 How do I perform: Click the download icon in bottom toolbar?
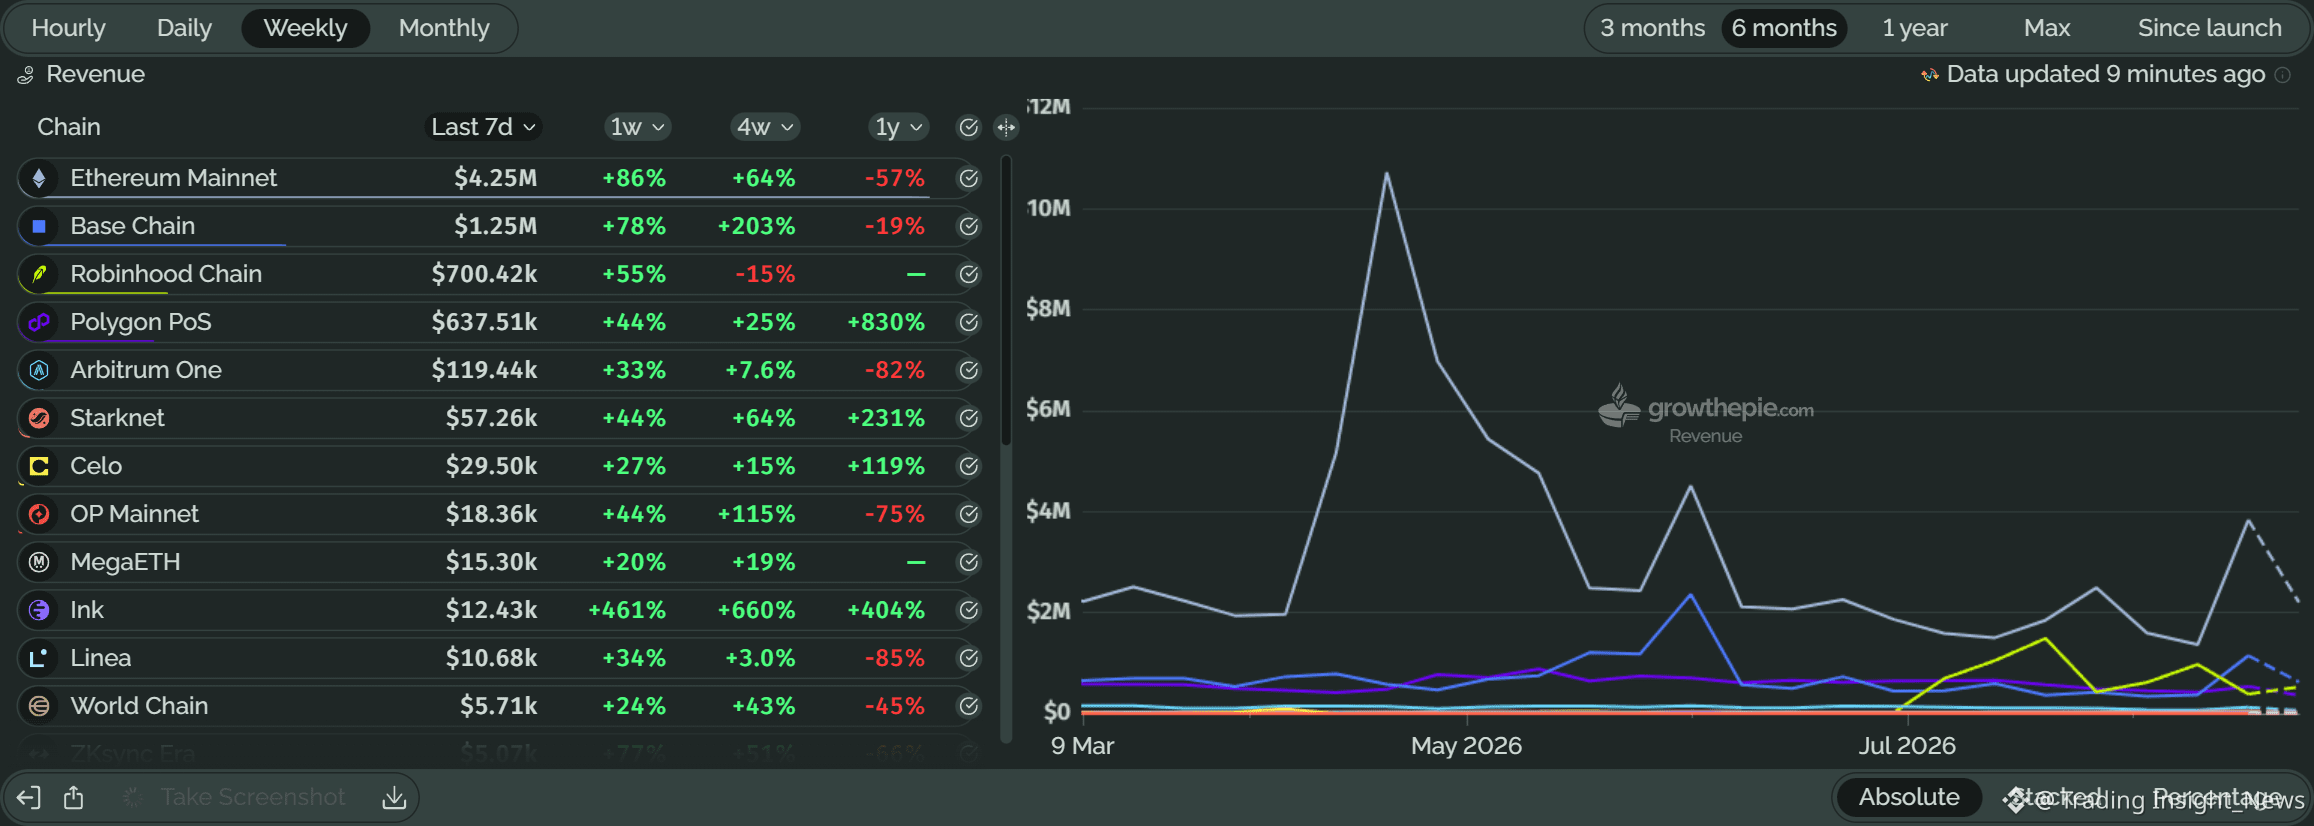394,797
